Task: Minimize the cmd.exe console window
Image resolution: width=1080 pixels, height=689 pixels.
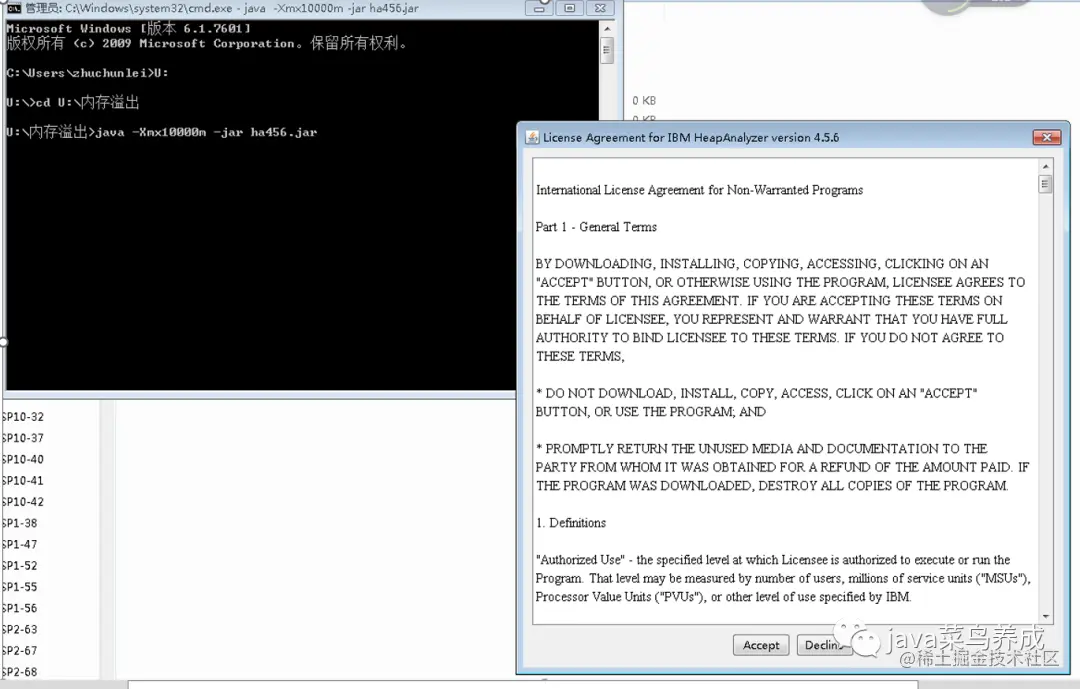Action: (x=539, y=8)
